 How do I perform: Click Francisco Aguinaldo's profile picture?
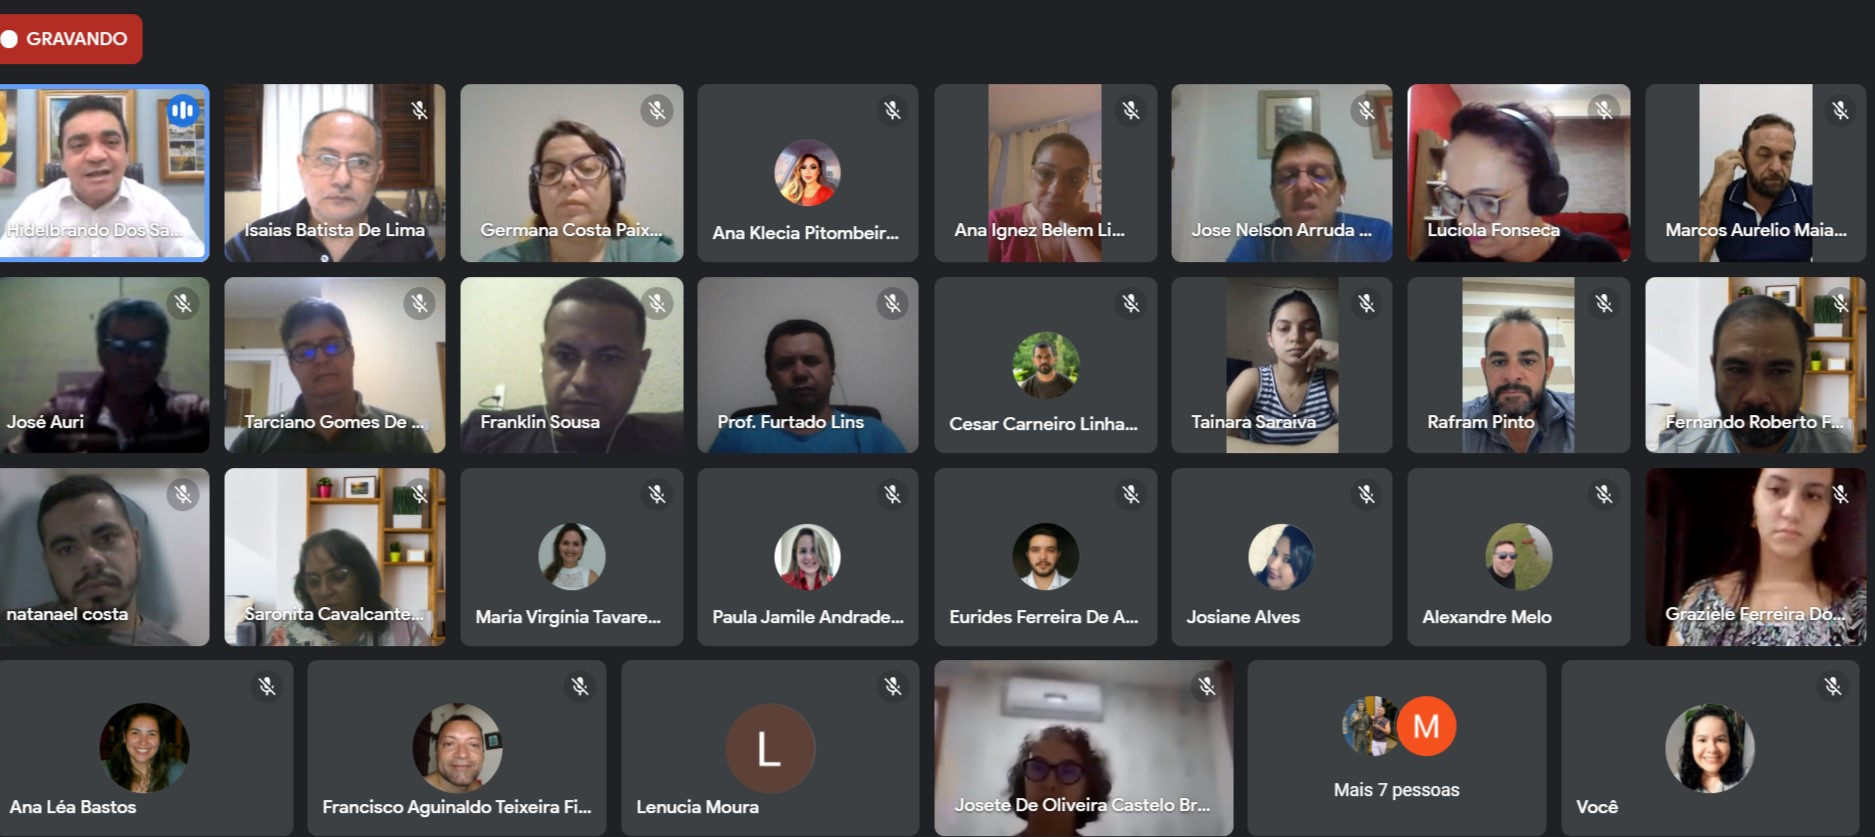pyautogui.click(x=457, y=748)
